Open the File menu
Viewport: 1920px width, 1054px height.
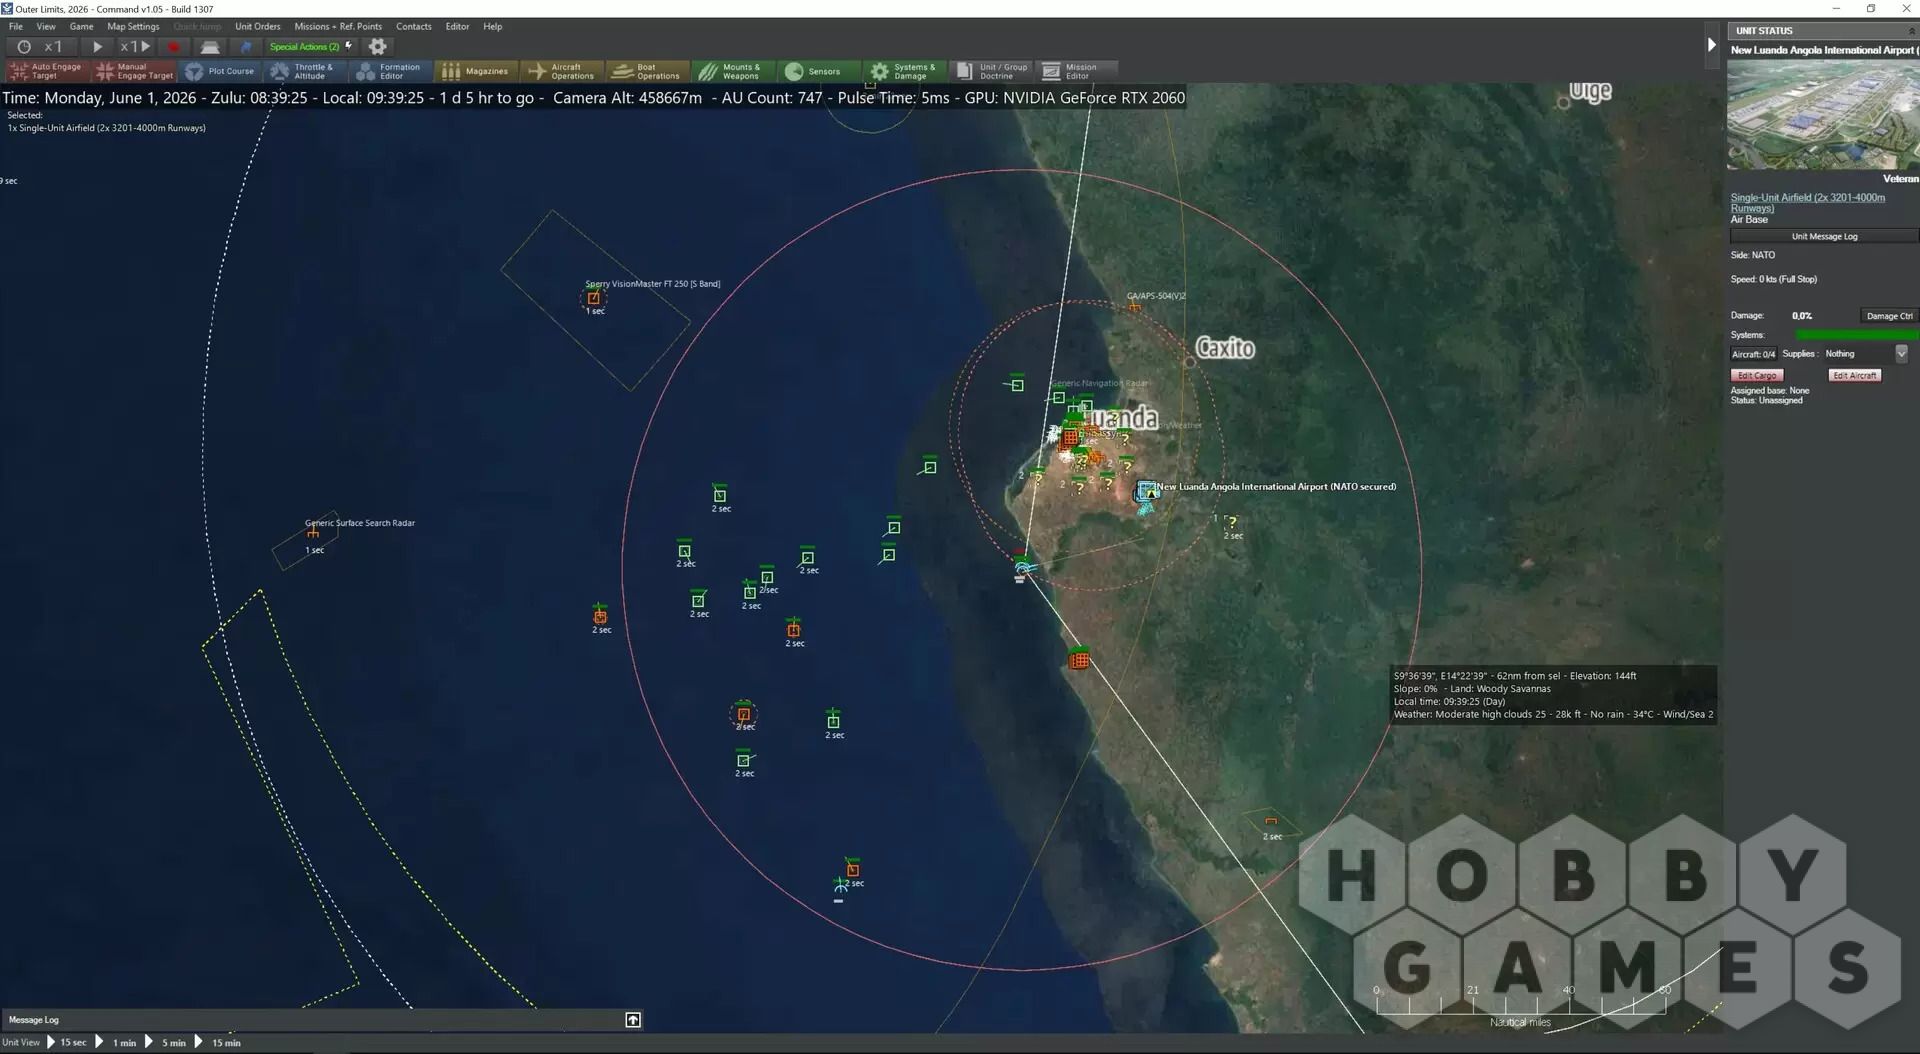[x=16, y=26]
